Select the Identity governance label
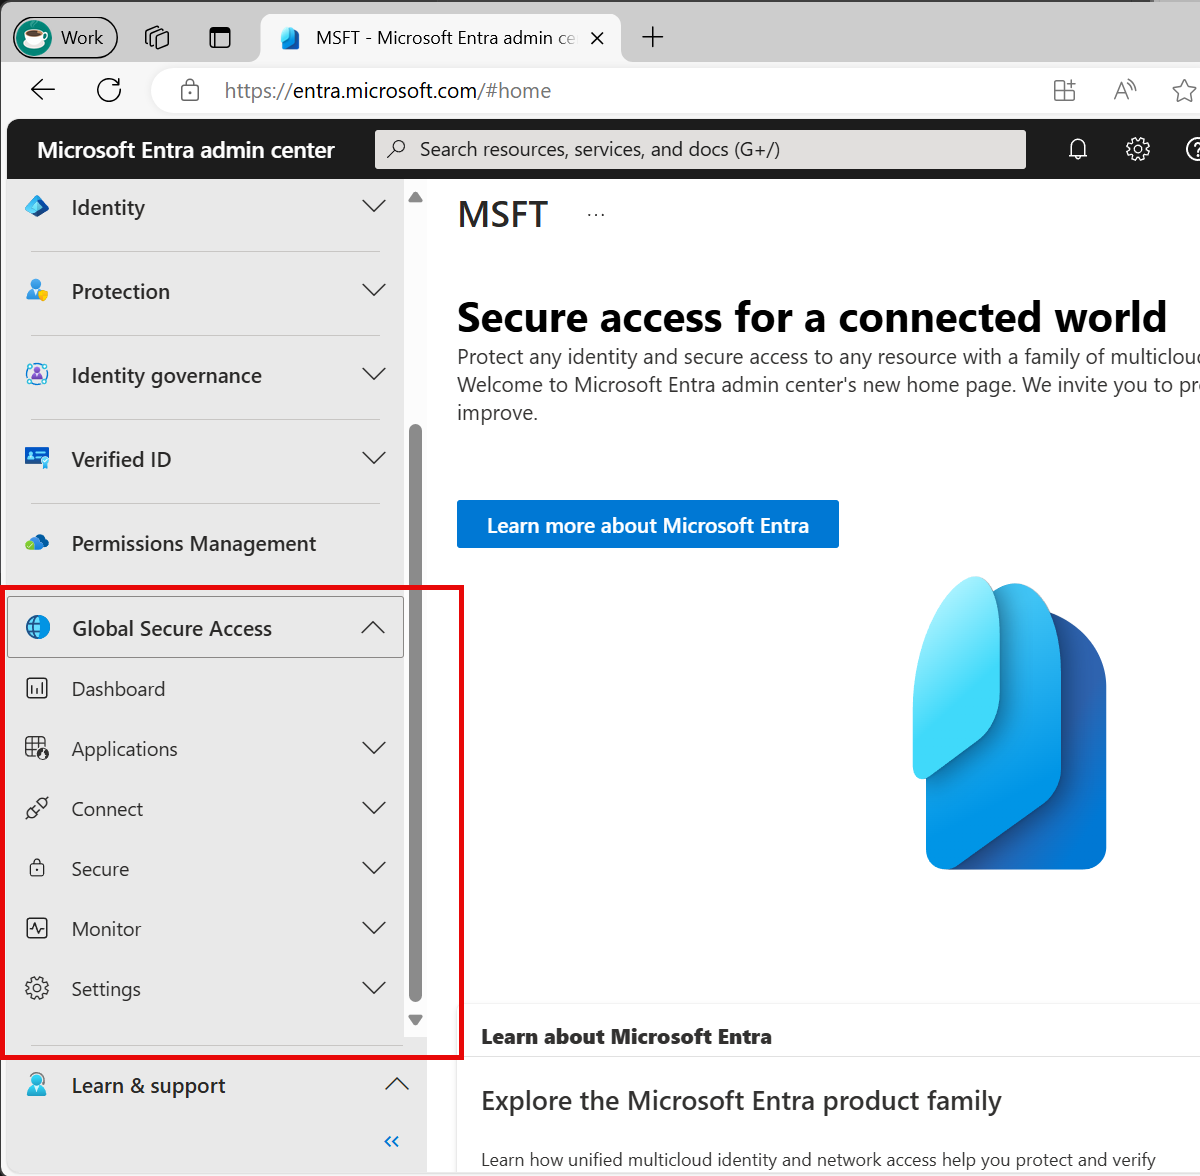This screenshot has height=1176, width=1200. [x=167, y=376]
